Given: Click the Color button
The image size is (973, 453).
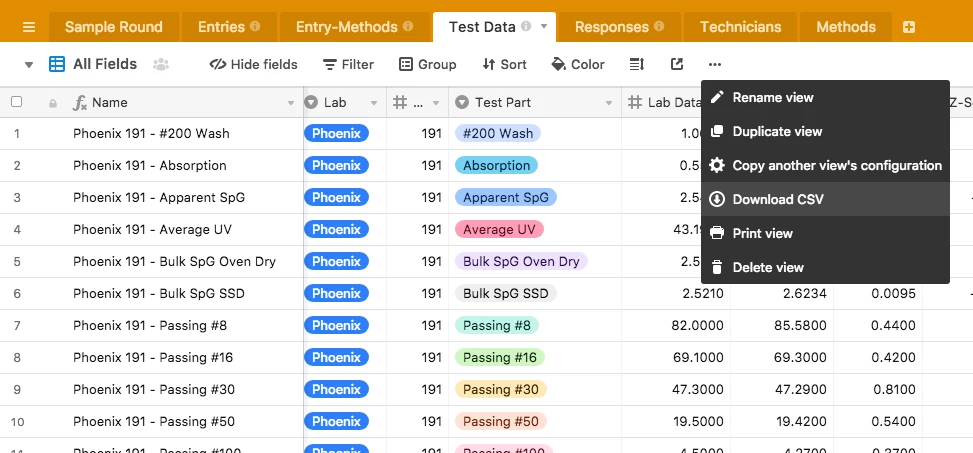Looking at the screenshot, I should [578, 65].
